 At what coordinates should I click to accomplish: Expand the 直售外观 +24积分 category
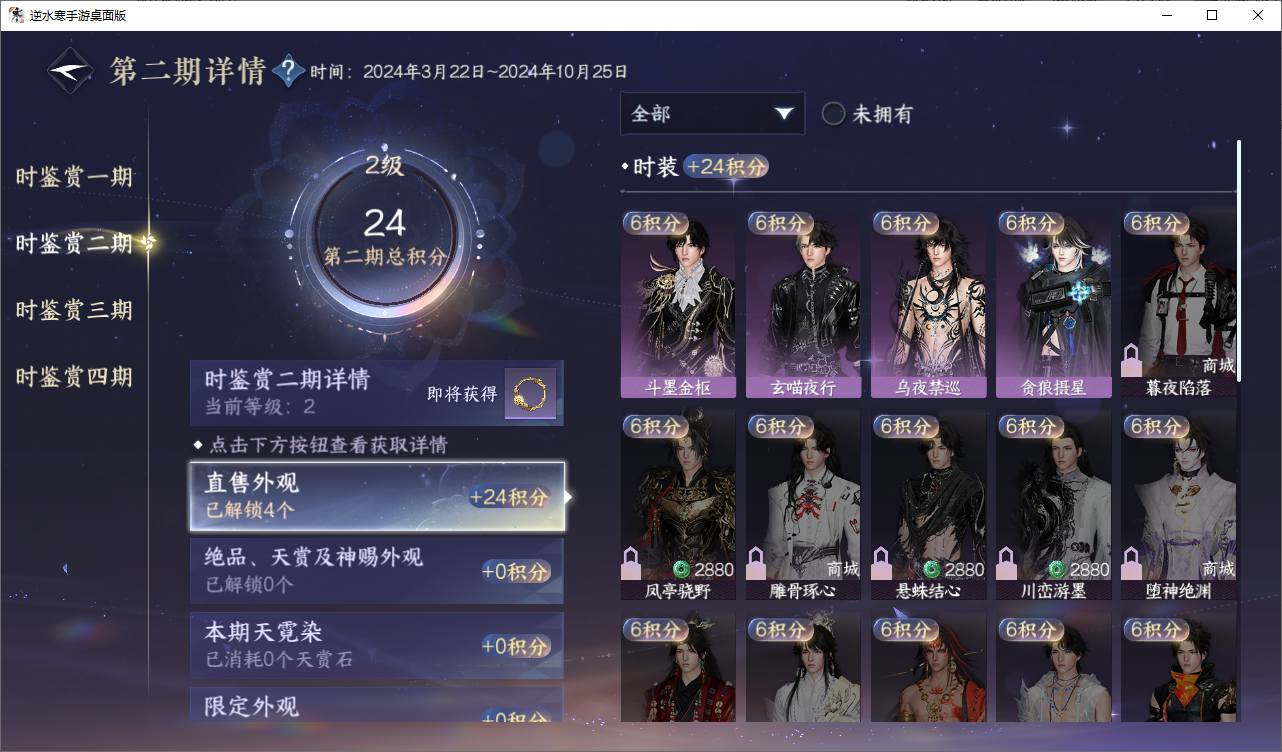(x=377, y=496)
